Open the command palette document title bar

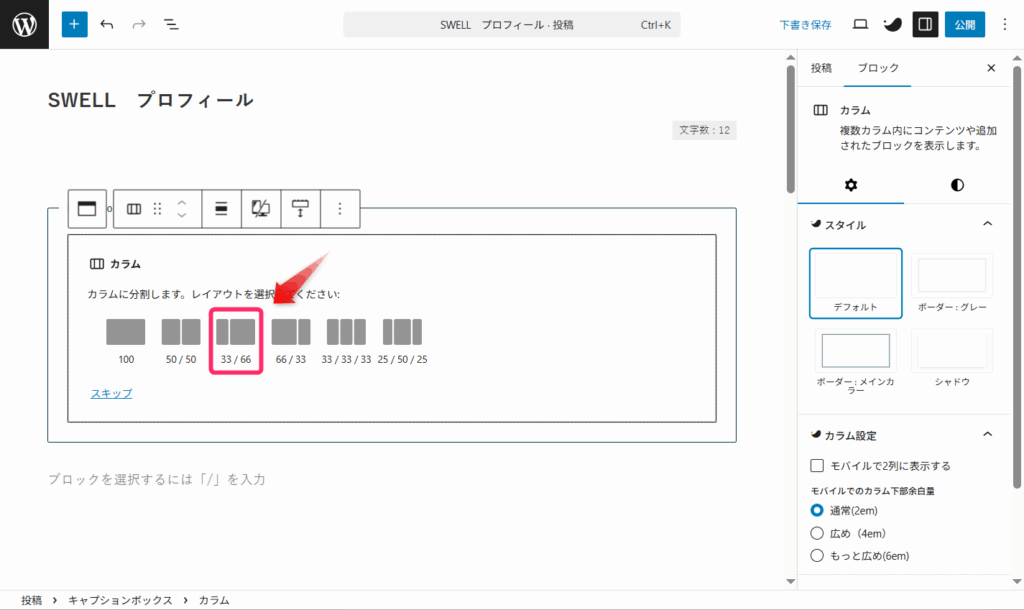point(511,25)
